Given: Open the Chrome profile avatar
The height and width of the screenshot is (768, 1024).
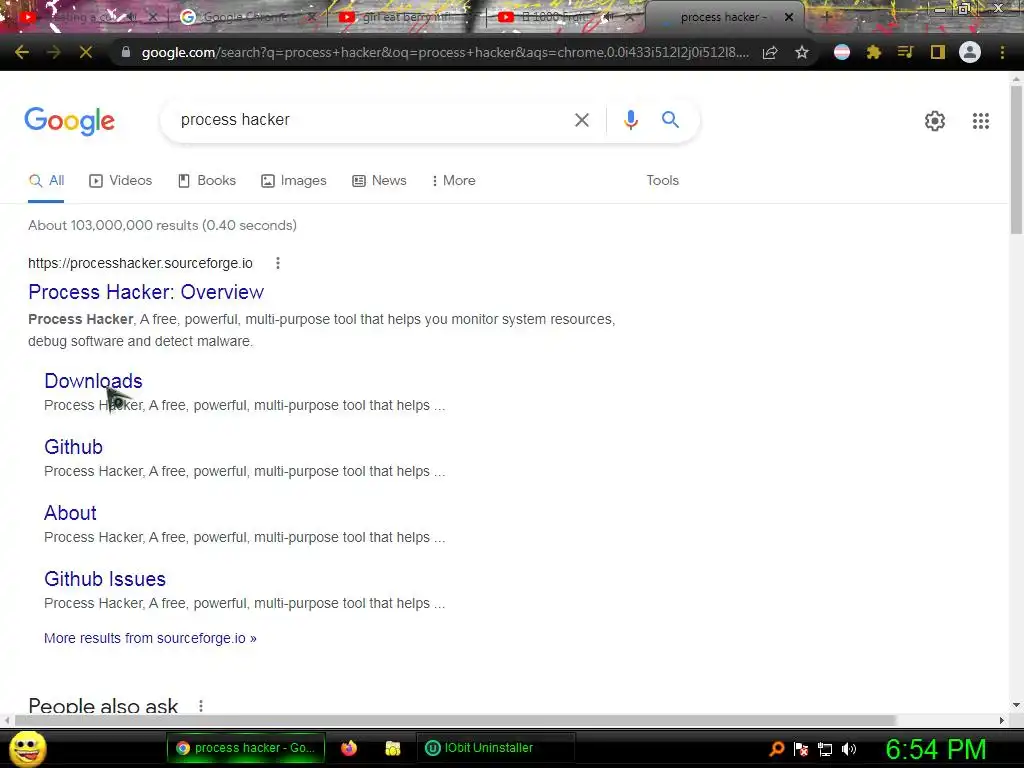Looking at the screenshot, I should (970, 52).
